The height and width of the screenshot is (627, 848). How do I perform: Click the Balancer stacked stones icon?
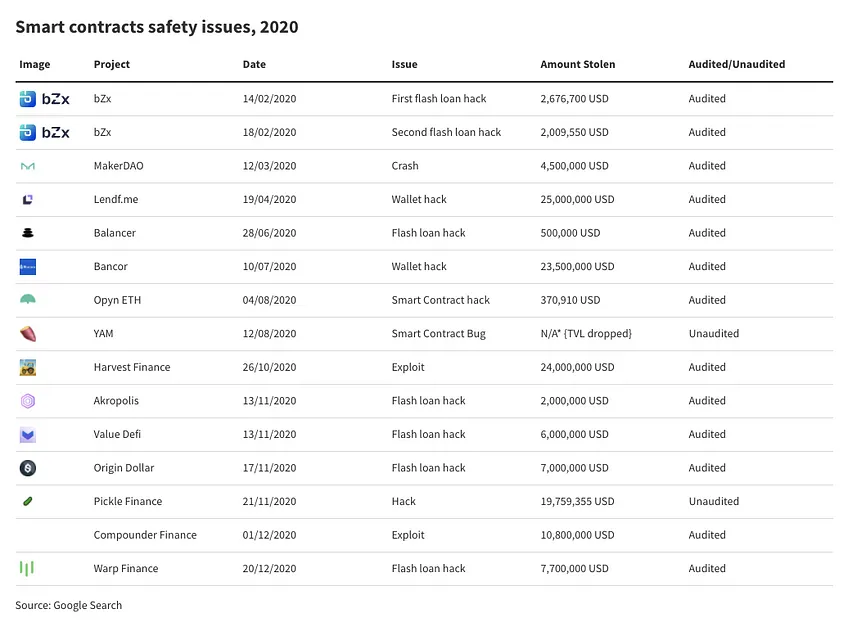pyautogui.click(x=28, y=233)
